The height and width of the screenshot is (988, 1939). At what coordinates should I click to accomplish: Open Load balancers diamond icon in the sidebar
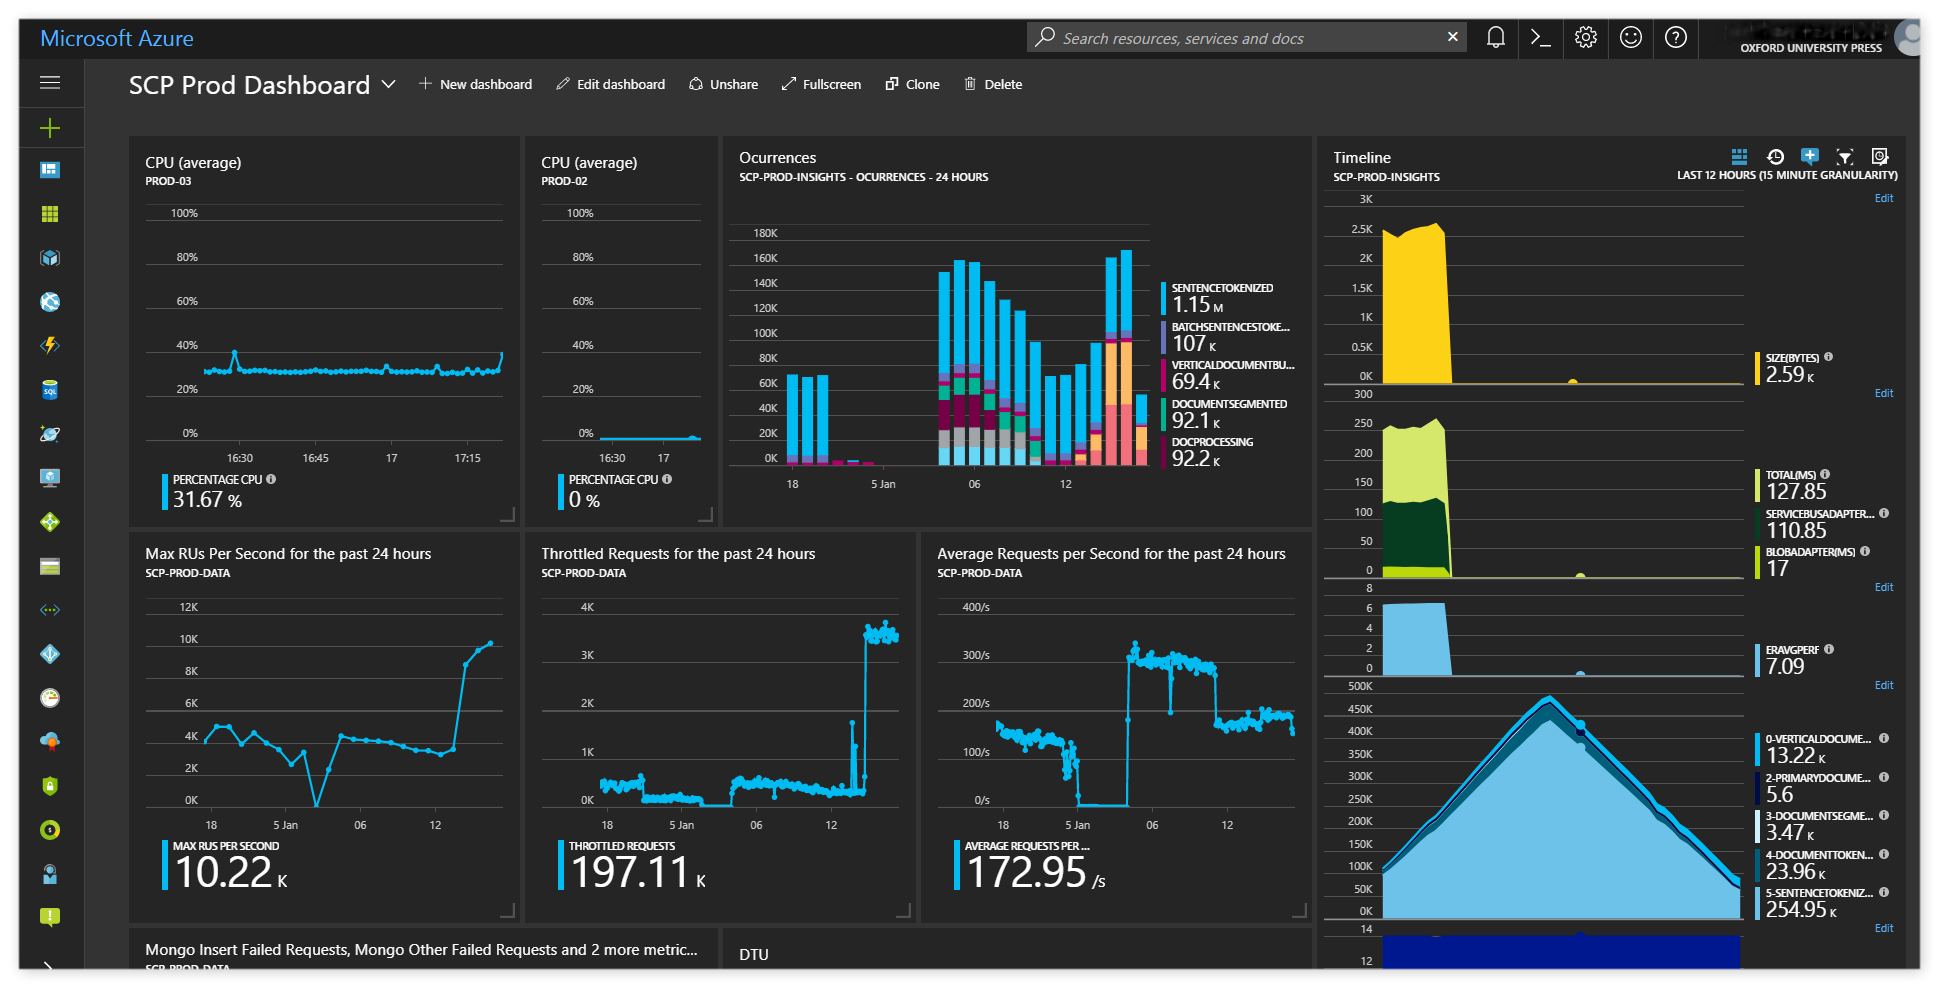click(x=50, y=522)
